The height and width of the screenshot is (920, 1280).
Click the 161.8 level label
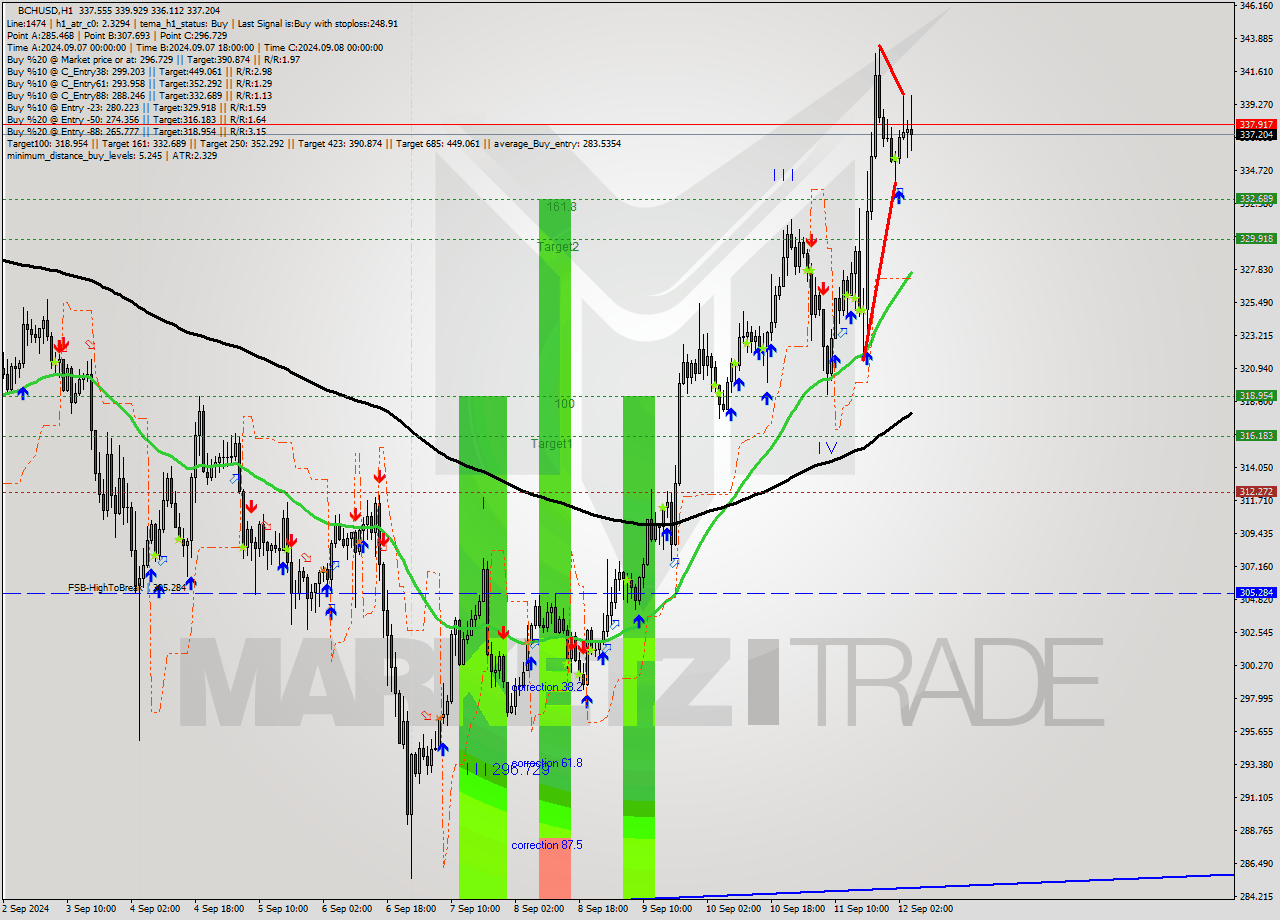point(561,206)
